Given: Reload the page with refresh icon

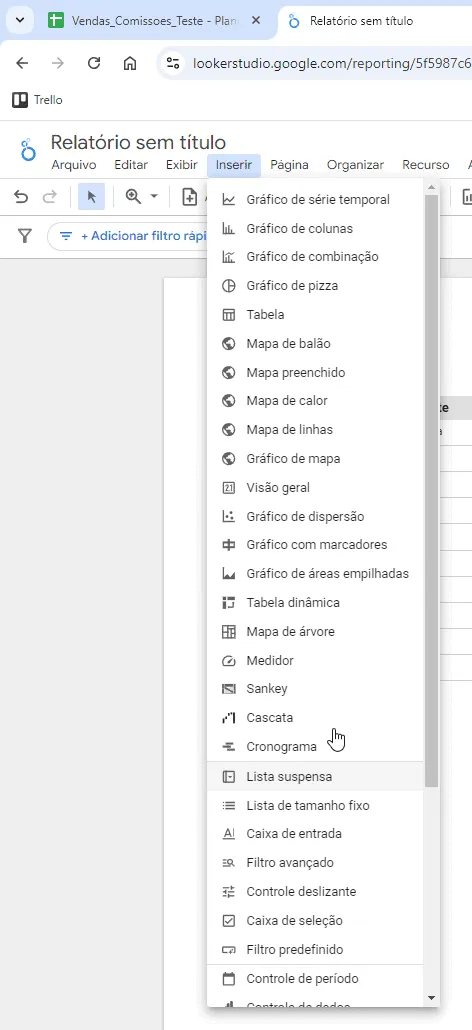Looking at the screenshot, I should [x=94, y=63].
